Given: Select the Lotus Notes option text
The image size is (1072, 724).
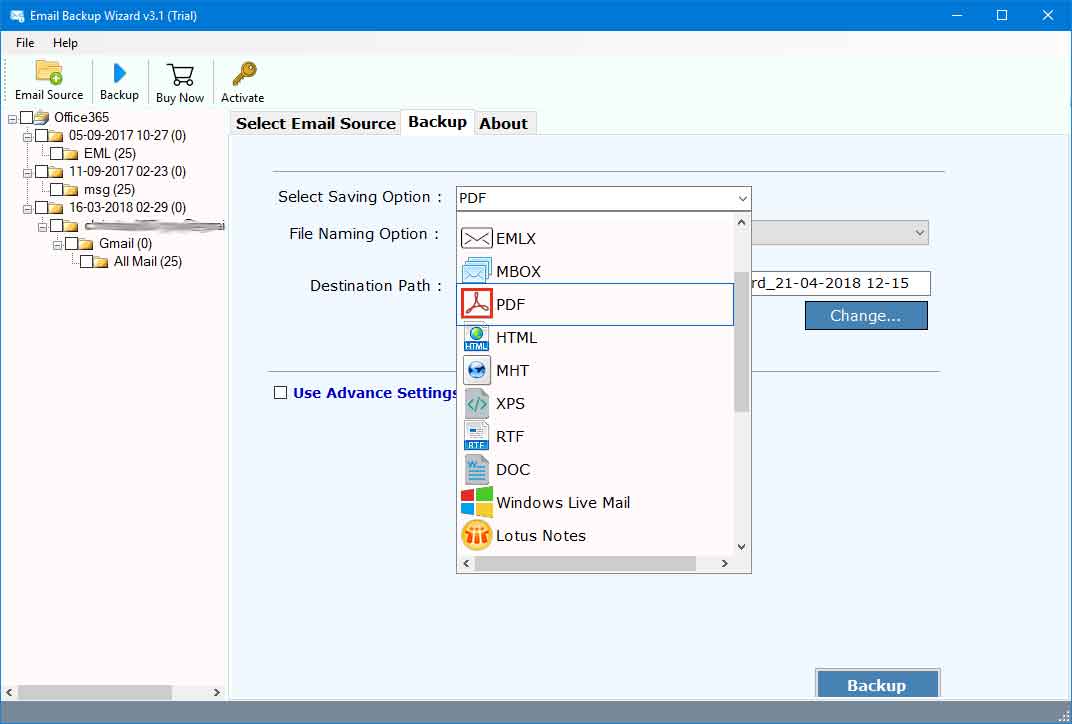Looking at the screenshot, I should coord(541,535).
